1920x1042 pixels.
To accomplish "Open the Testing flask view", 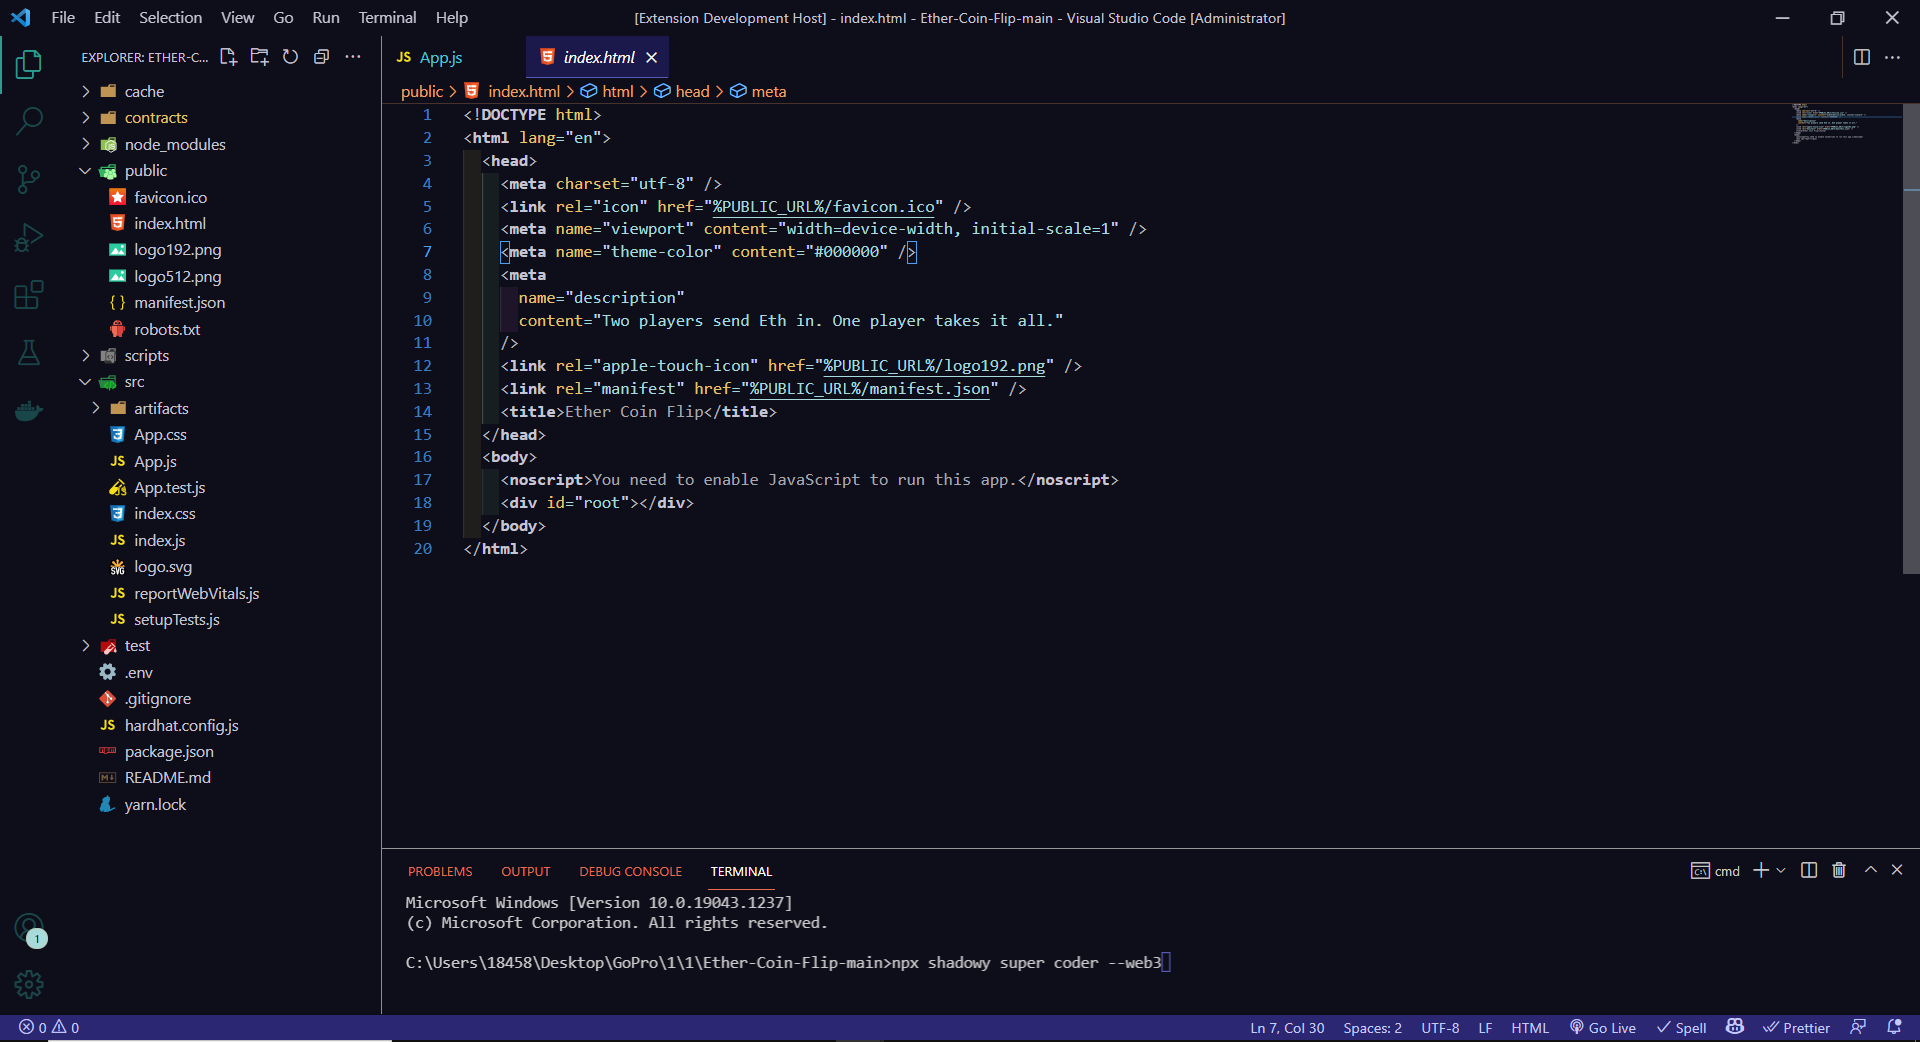I will pyautogui.click(x=29, y=352).
